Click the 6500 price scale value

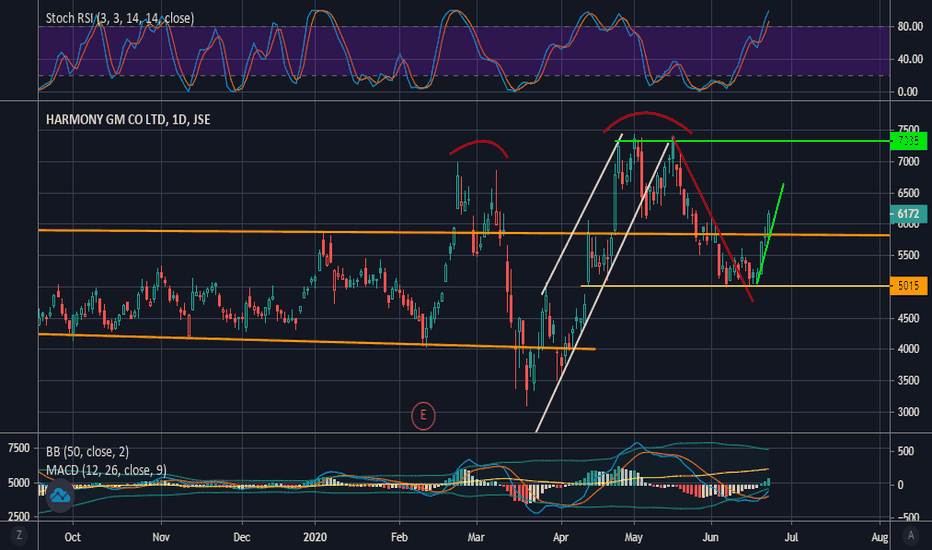[909, 193]
